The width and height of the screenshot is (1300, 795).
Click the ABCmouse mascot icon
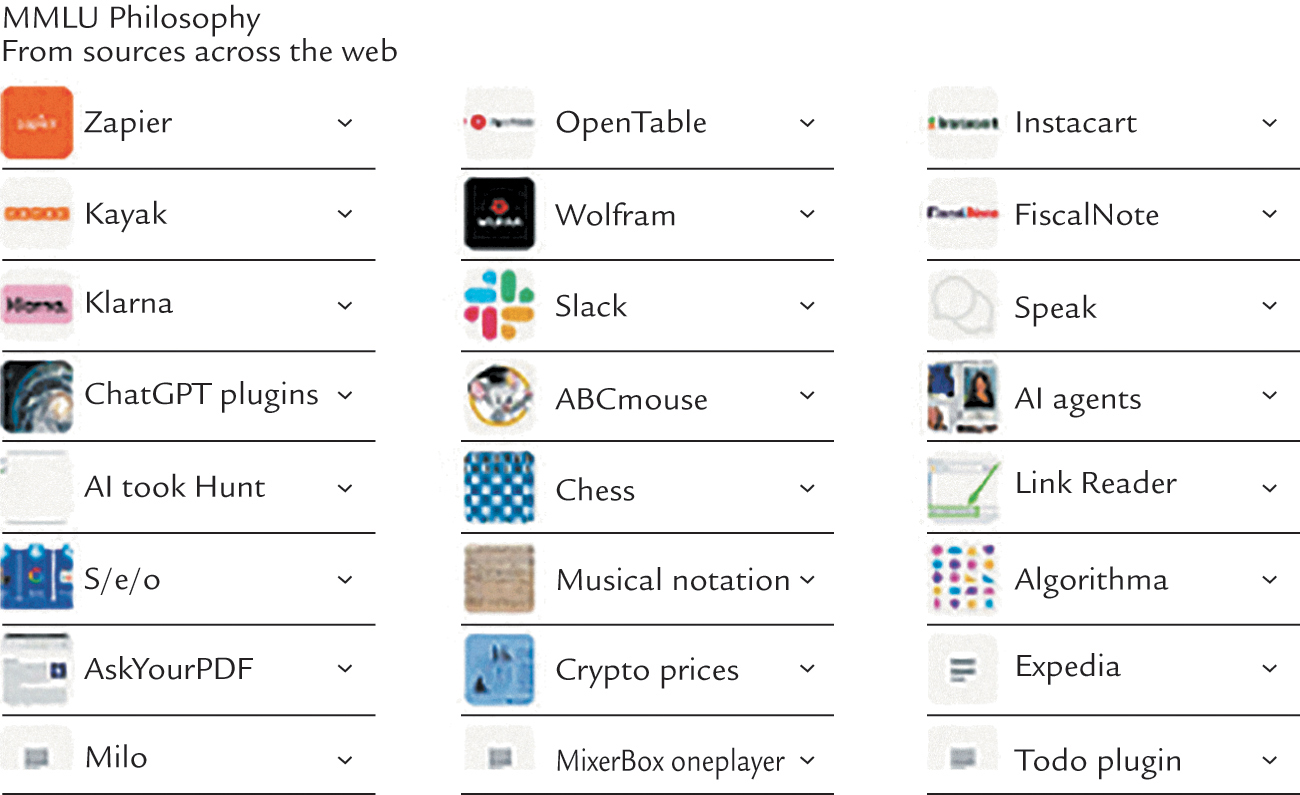500,397
